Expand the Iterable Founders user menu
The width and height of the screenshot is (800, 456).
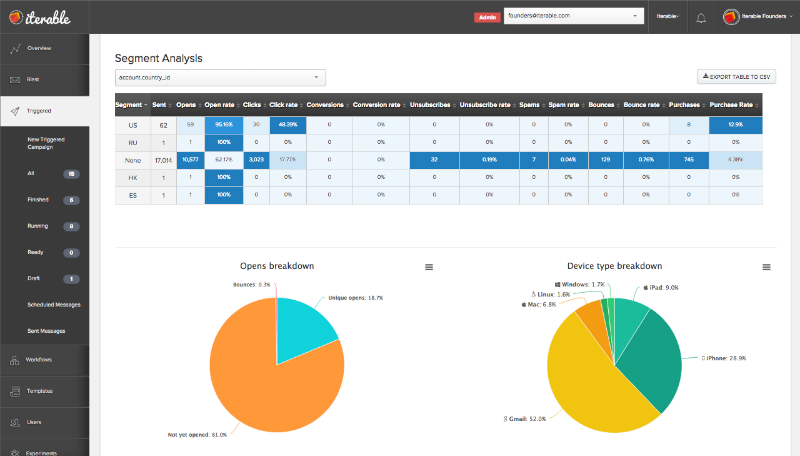click(x=756, y=17)
